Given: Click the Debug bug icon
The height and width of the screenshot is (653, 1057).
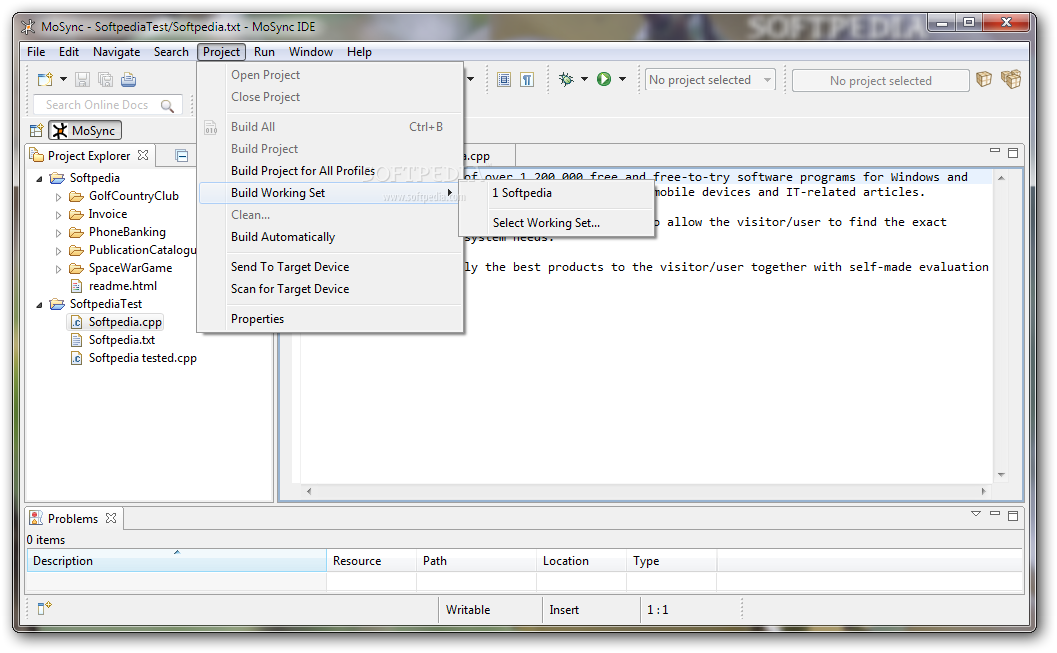Looking at the screenshot, I should [x=566, y=80].
